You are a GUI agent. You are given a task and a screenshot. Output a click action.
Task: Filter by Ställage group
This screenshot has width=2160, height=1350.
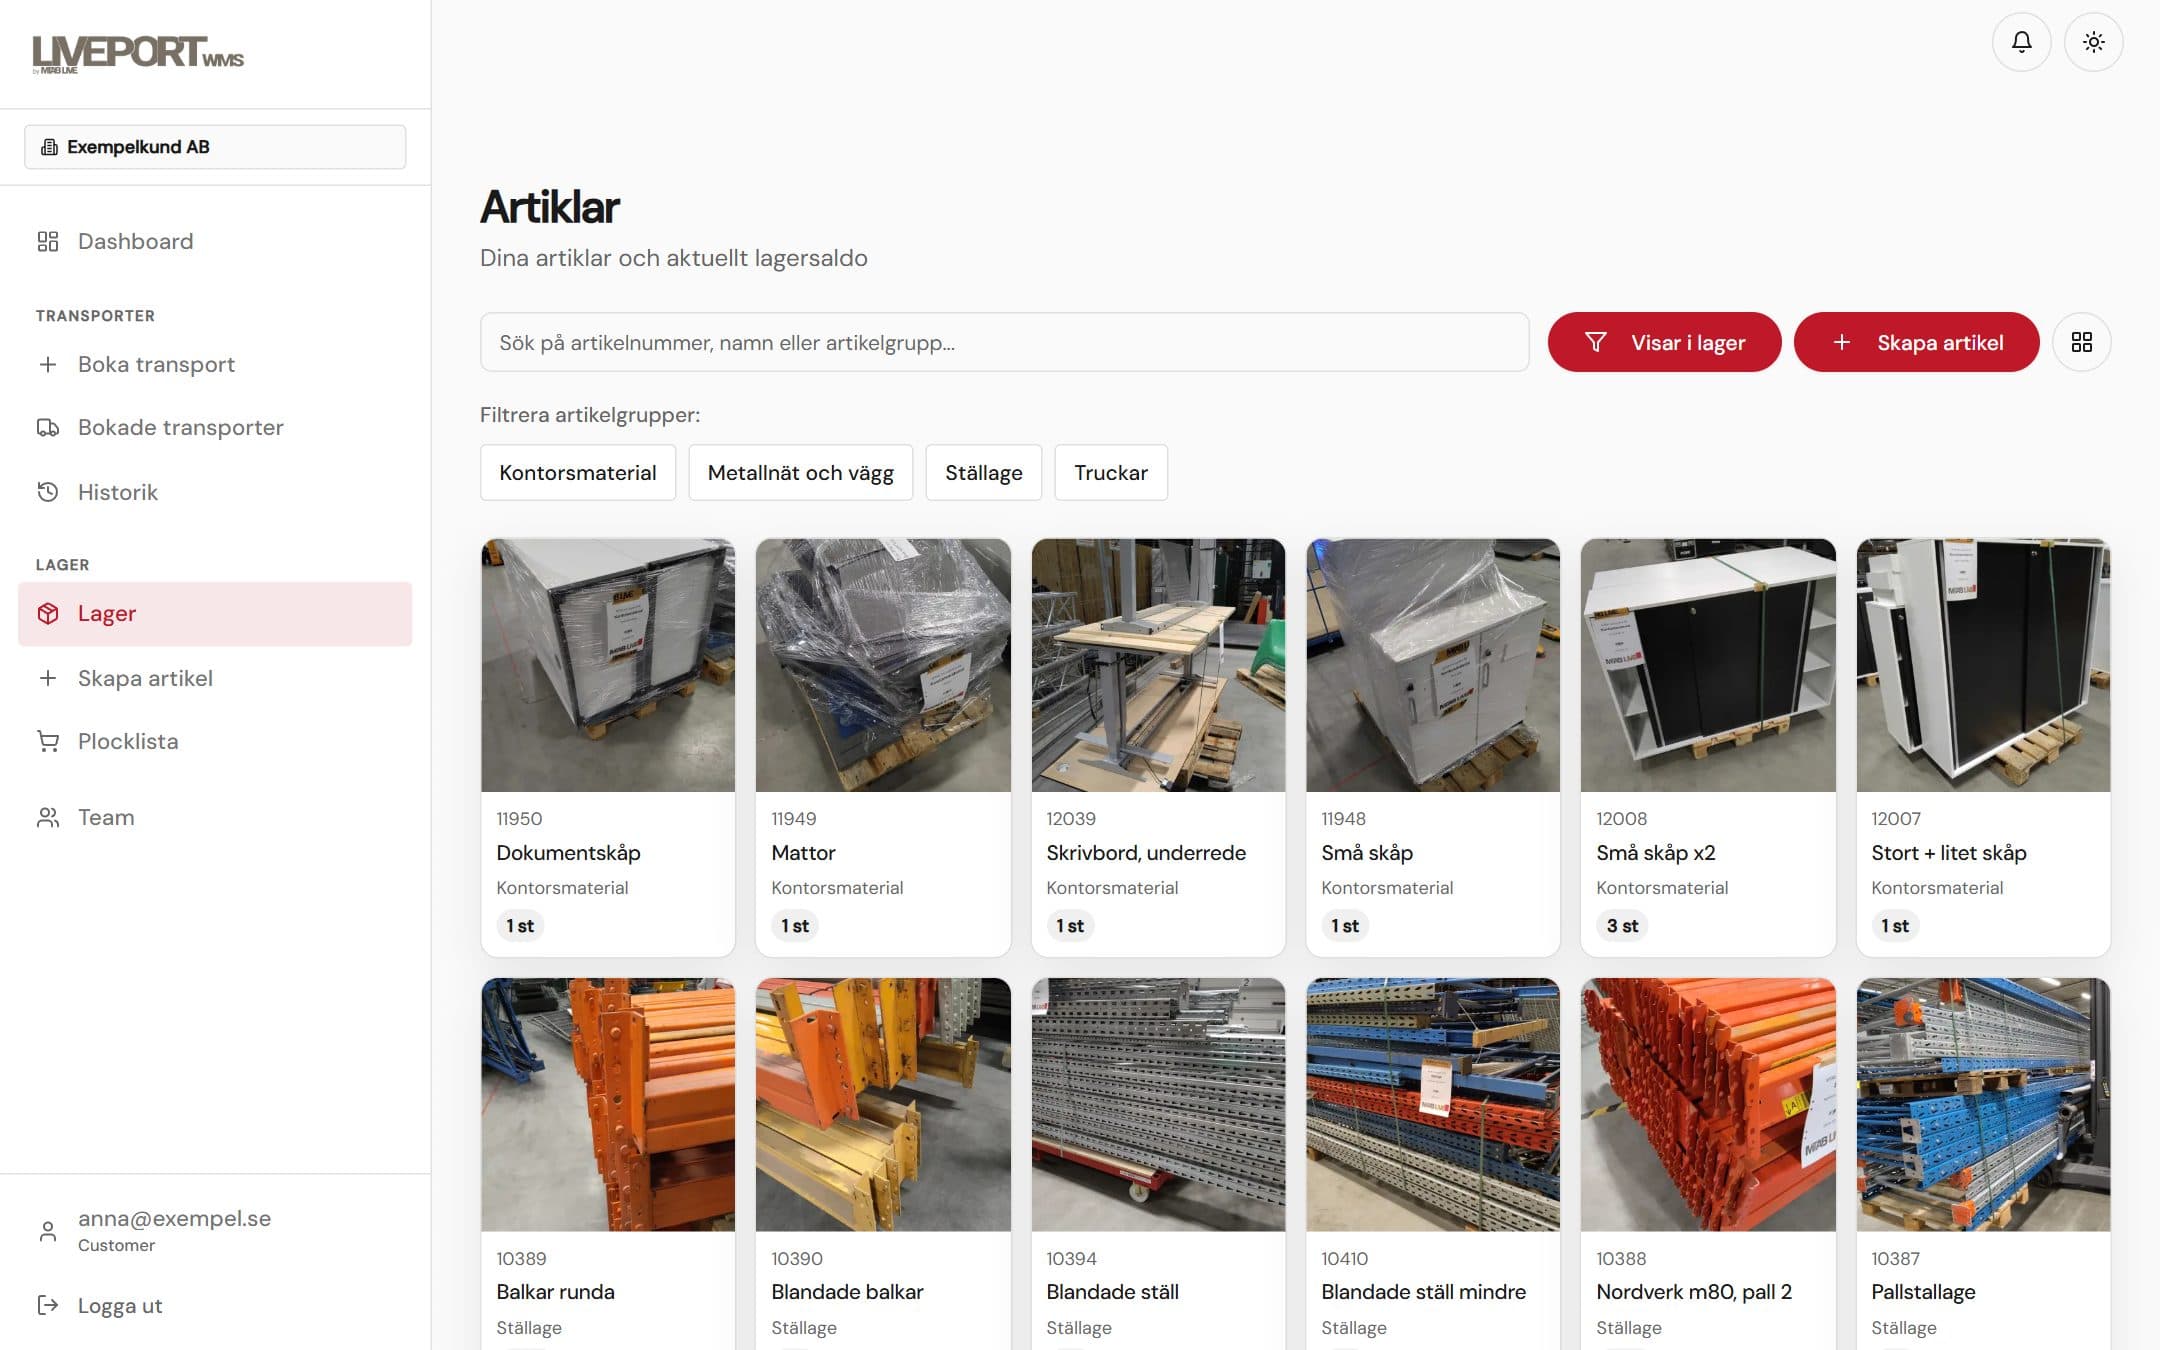coord(983,472)
